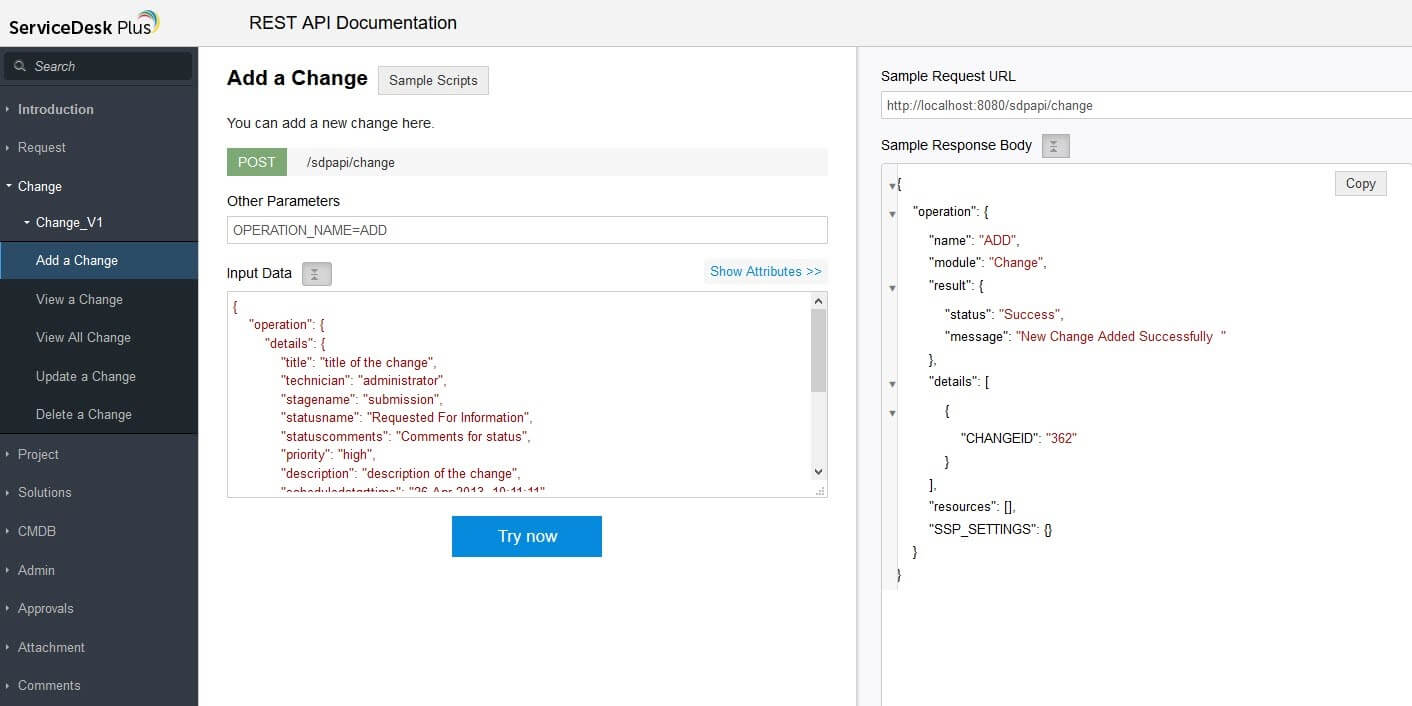Image resolution: width=1412 pixels, height=706 pixels.
Task: Collapse the object containing CHANGEID
Action: (893, 412)
